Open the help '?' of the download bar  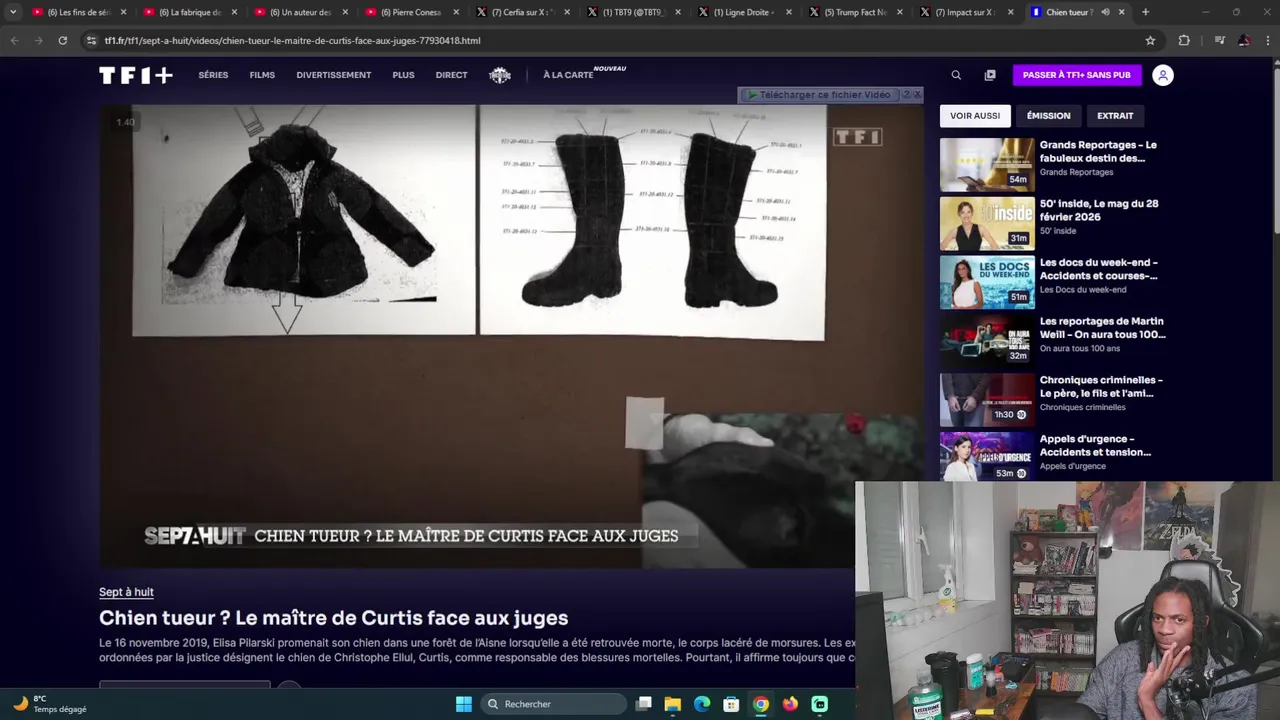[x=906, y=94]
